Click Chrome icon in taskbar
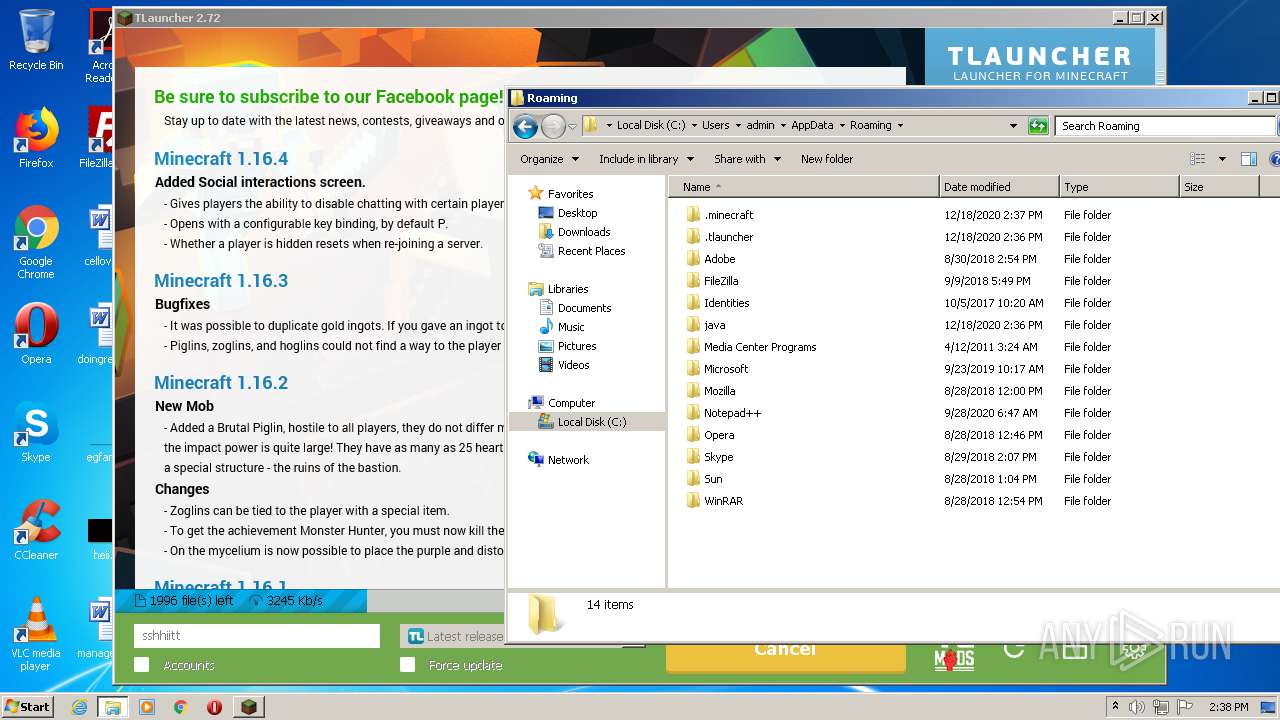This screenshot has height=720, width=1280. click(181, 707)
